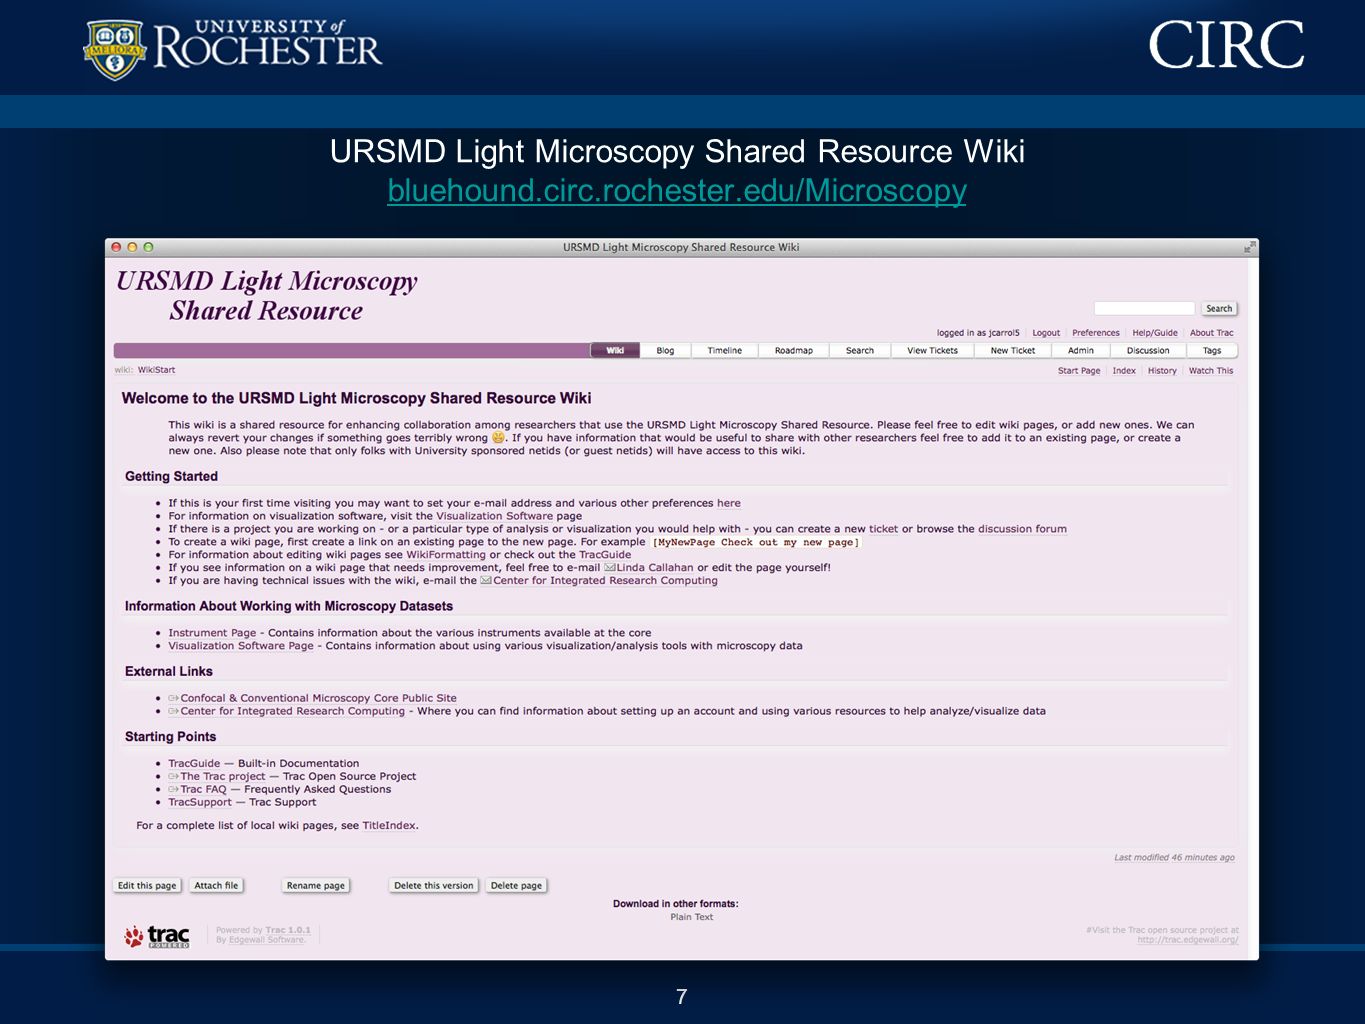Screen dimensions: 1365x1024
Task: Open the discussion forum link
Action: tap(1022, 529)
